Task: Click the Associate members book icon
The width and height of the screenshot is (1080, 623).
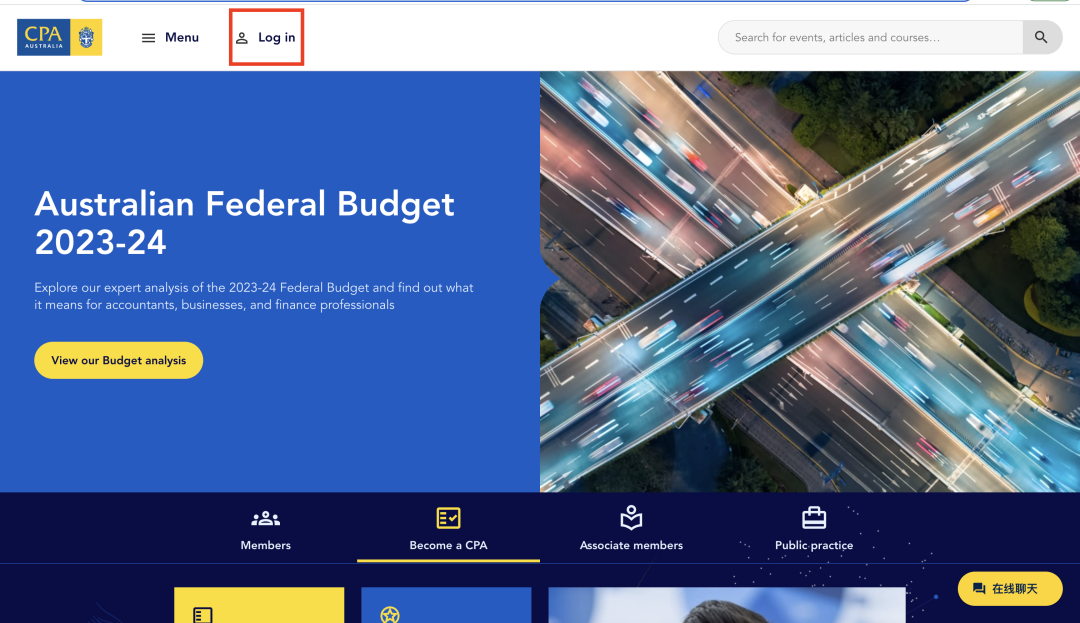Action: (631, 518)
